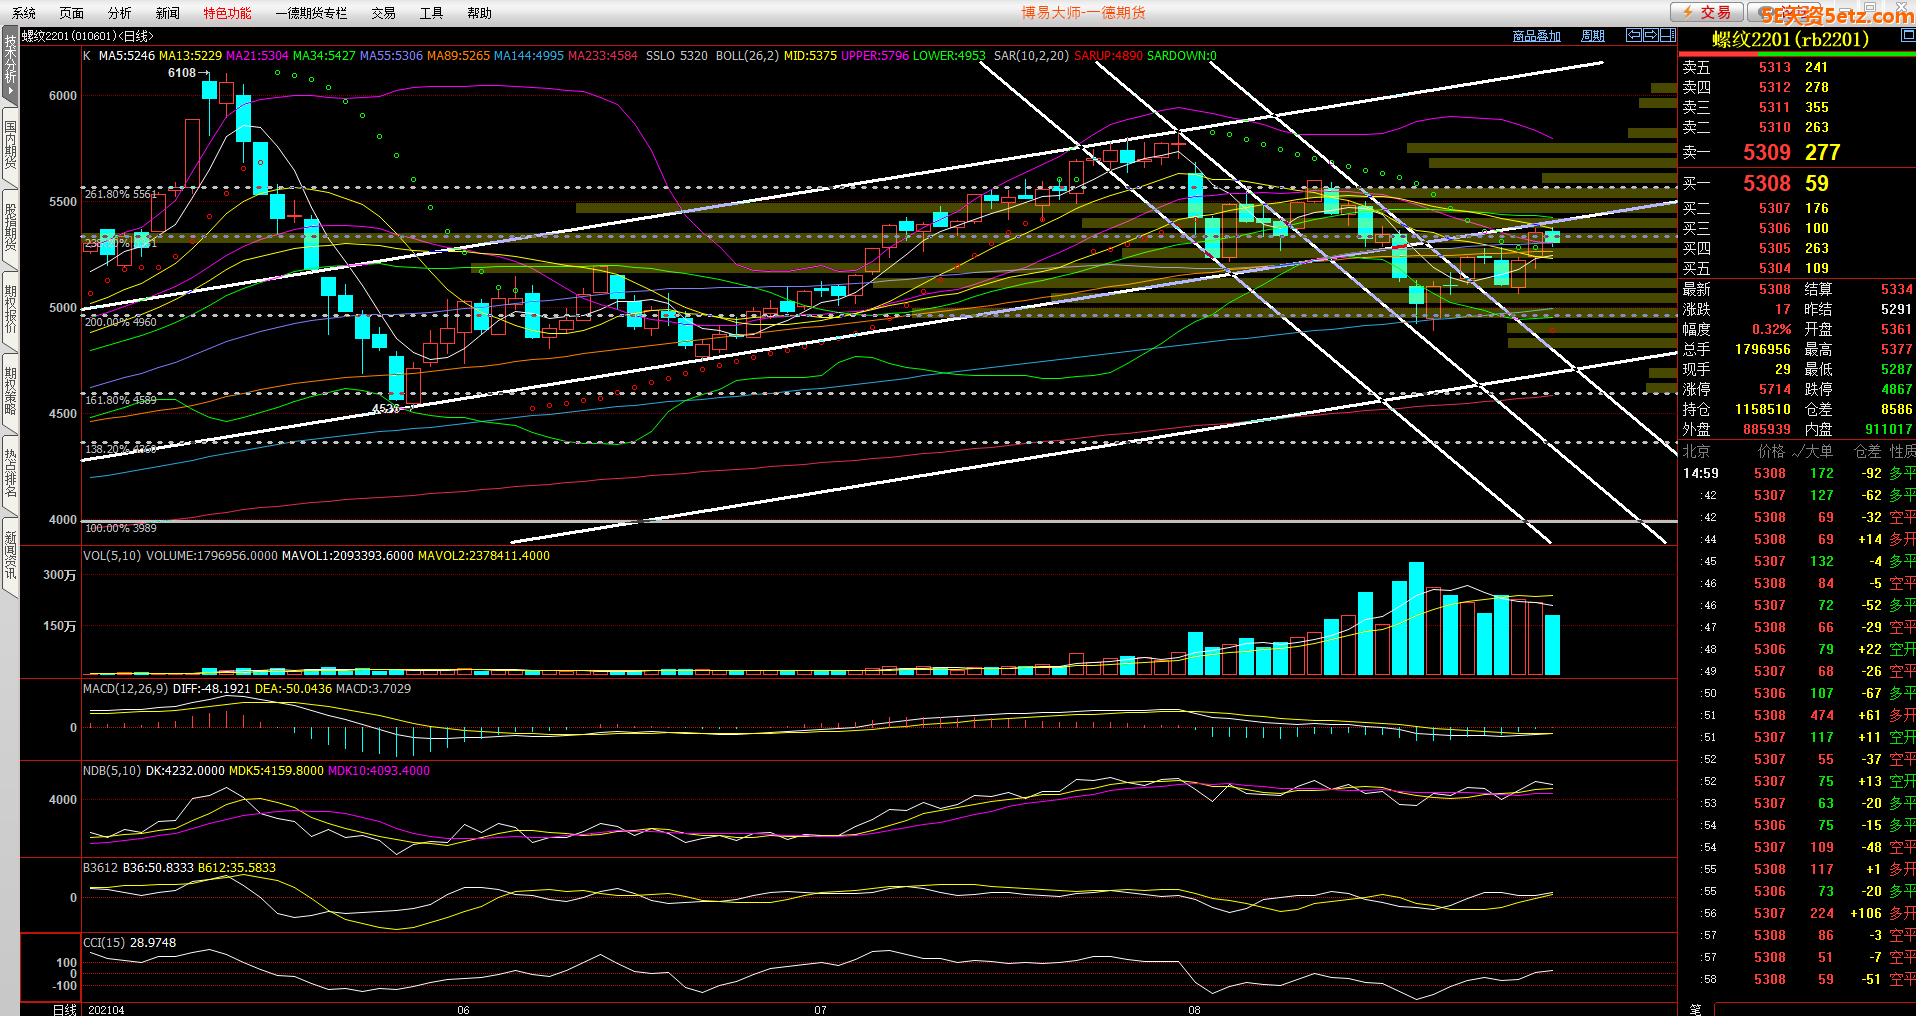1916x1016 pixels.
Task: Click the 大单 filter header
Action: [x=1814, y=451]
